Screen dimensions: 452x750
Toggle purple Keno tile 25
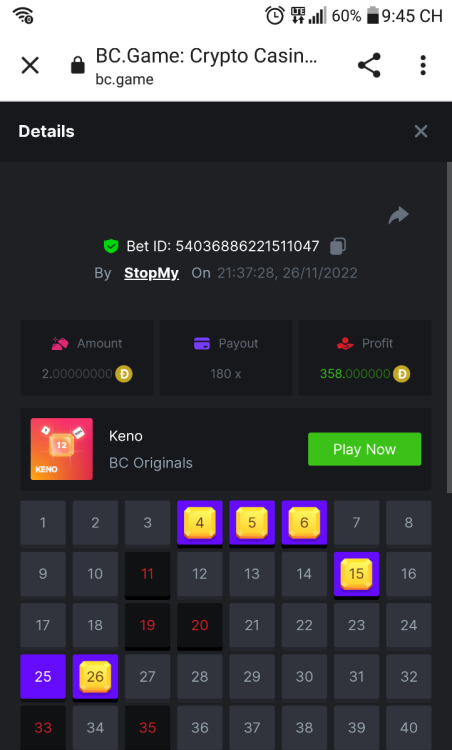43,676
